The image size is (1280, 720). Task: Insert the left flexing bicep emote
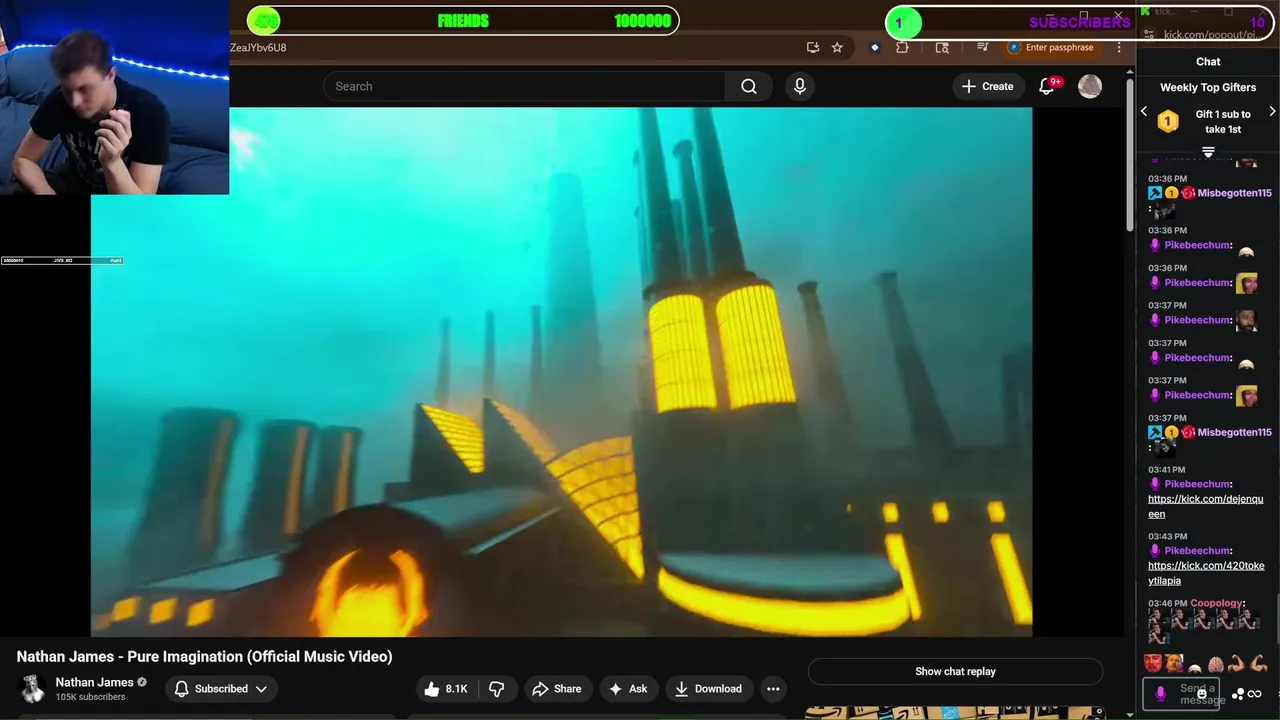pyautogui.click(x=1237, y=664)
